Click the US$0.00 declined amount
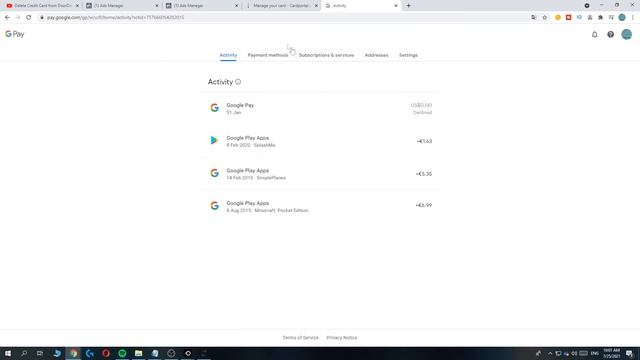Screen dimensions: 640x360 point(421,105)
